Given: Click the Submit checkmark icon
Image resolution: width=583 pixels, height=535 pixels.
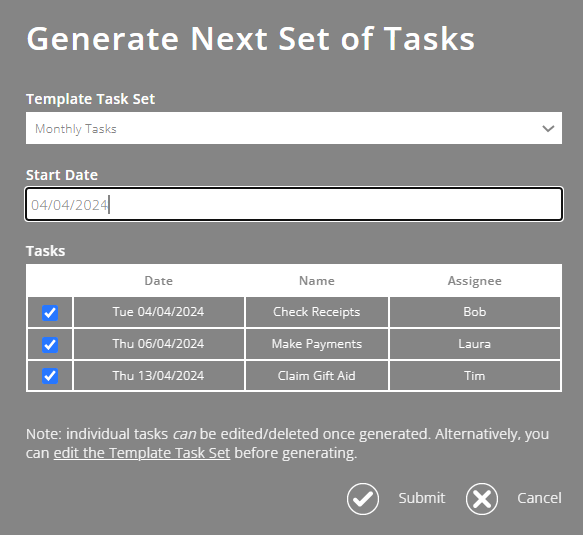Looking at the screenshot, I should point(363,499).
